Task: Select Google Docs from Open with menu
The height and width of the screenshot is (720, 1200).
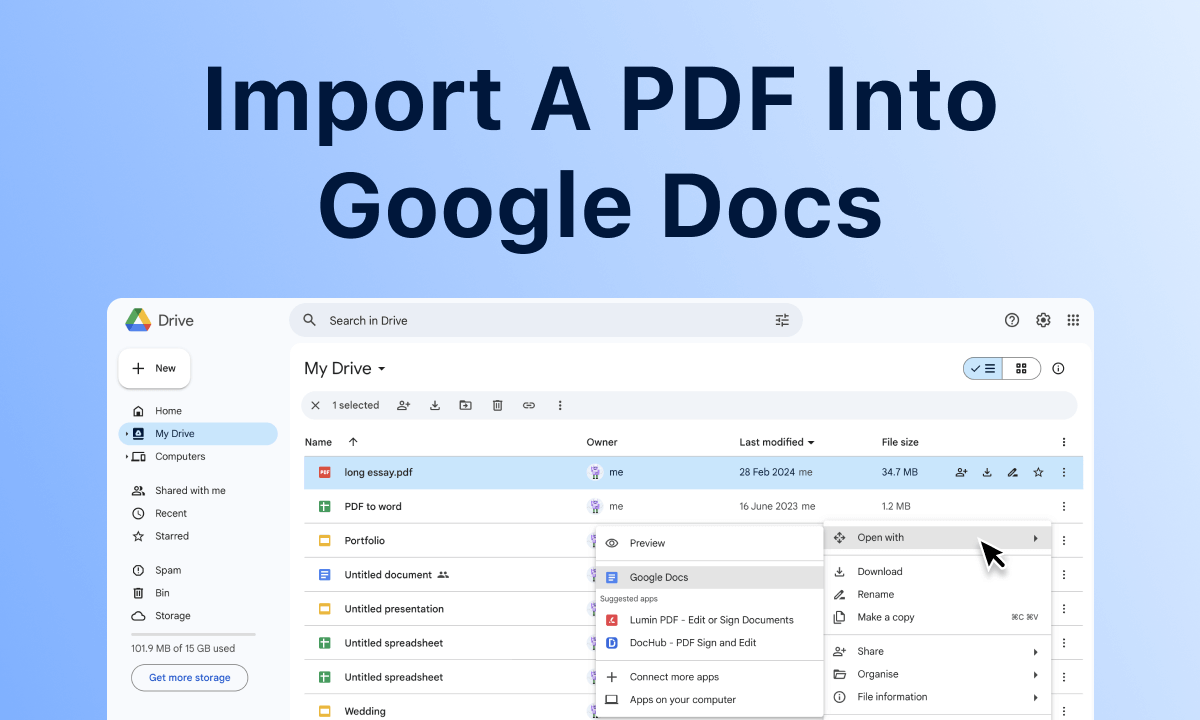Action: [660, 577]
